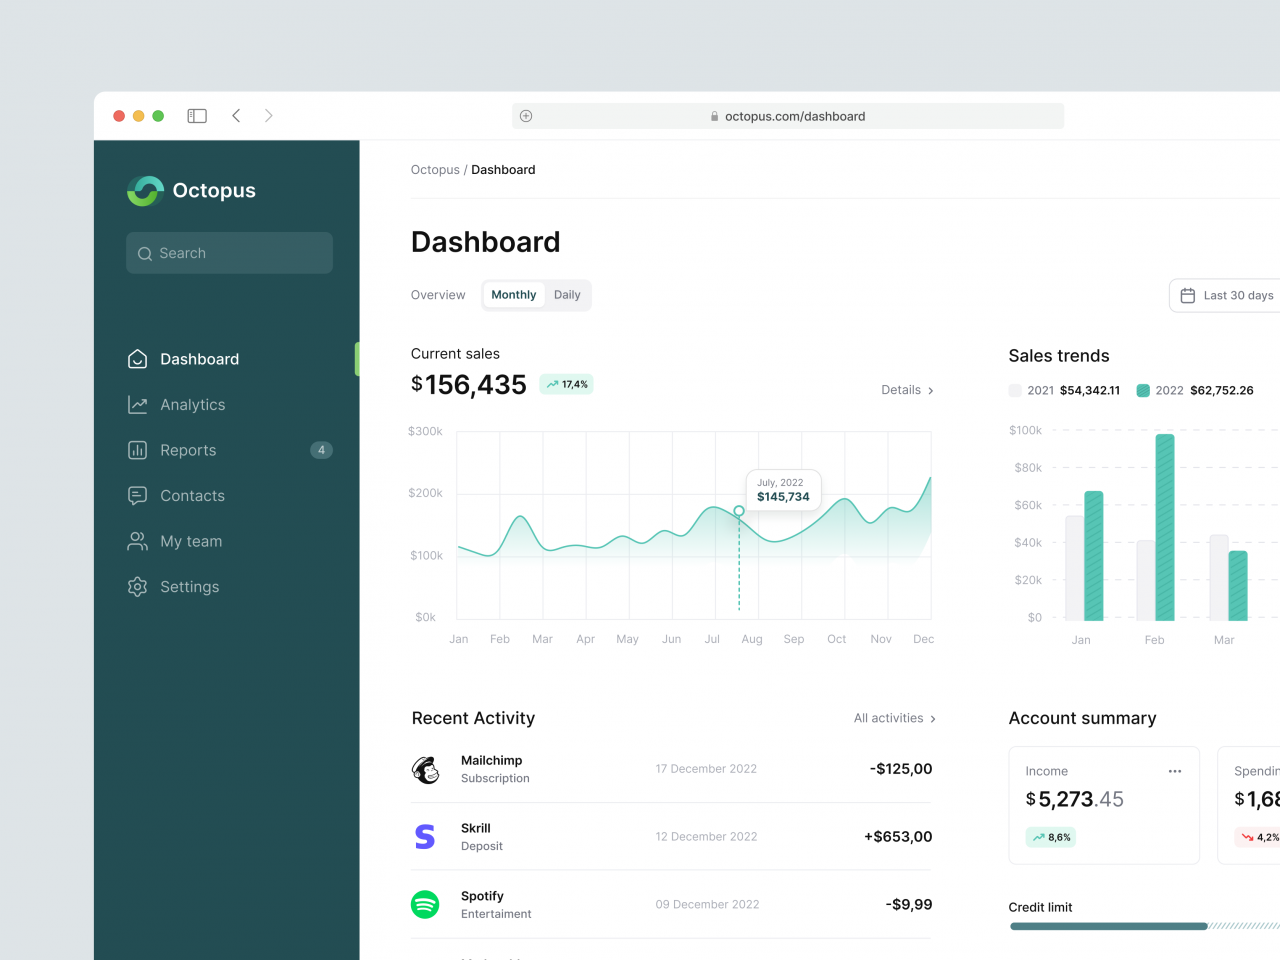Click the Octopus breadcrumb link
The height and width of the screenshot is (960, 1280).
(435, 170)
